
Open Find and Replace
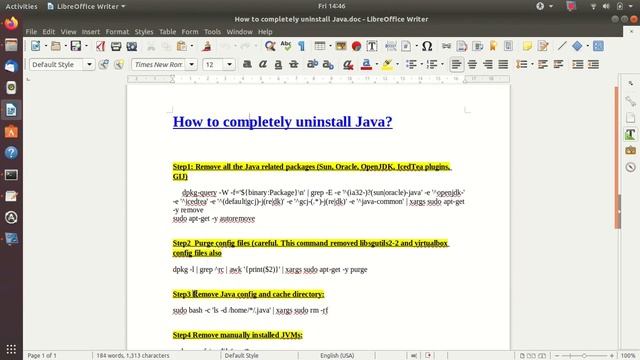pos(270,46)
